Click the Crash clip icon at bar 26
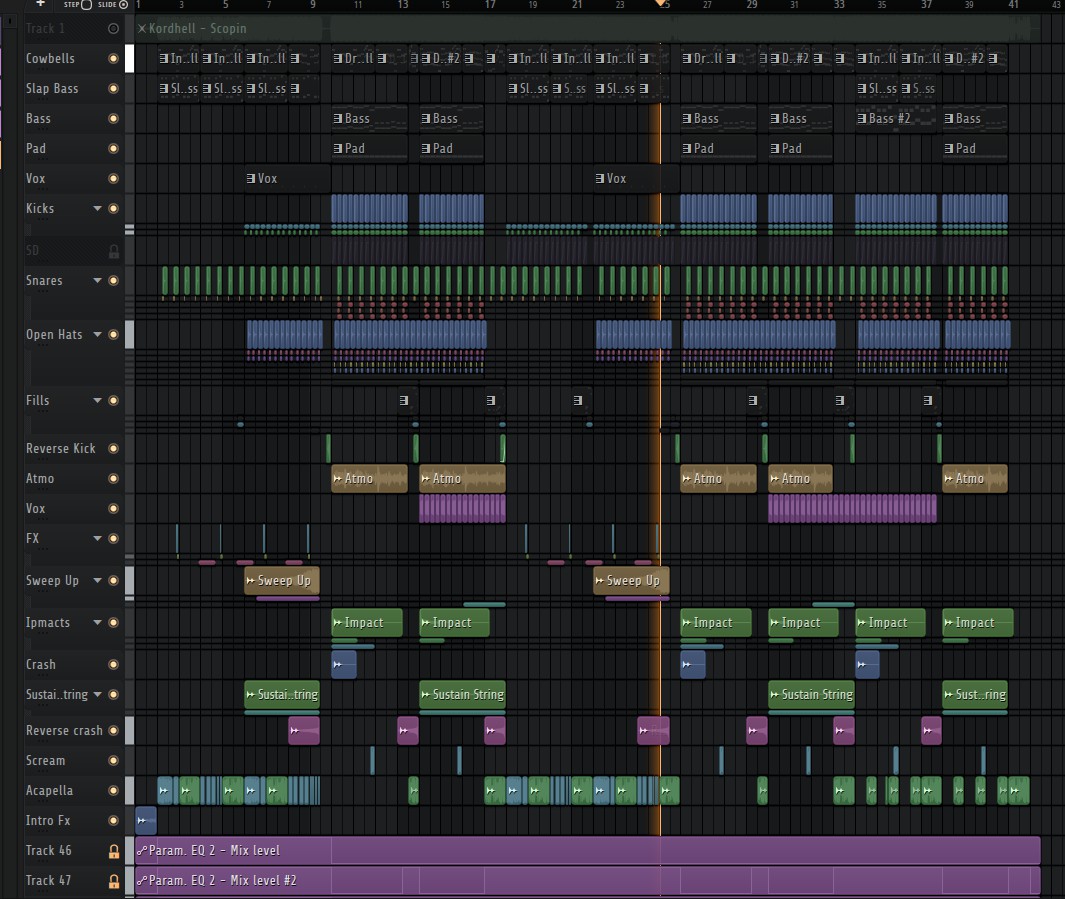Image resolution: width=1065 pixels, height=899 pixels. tap(687, 664)
